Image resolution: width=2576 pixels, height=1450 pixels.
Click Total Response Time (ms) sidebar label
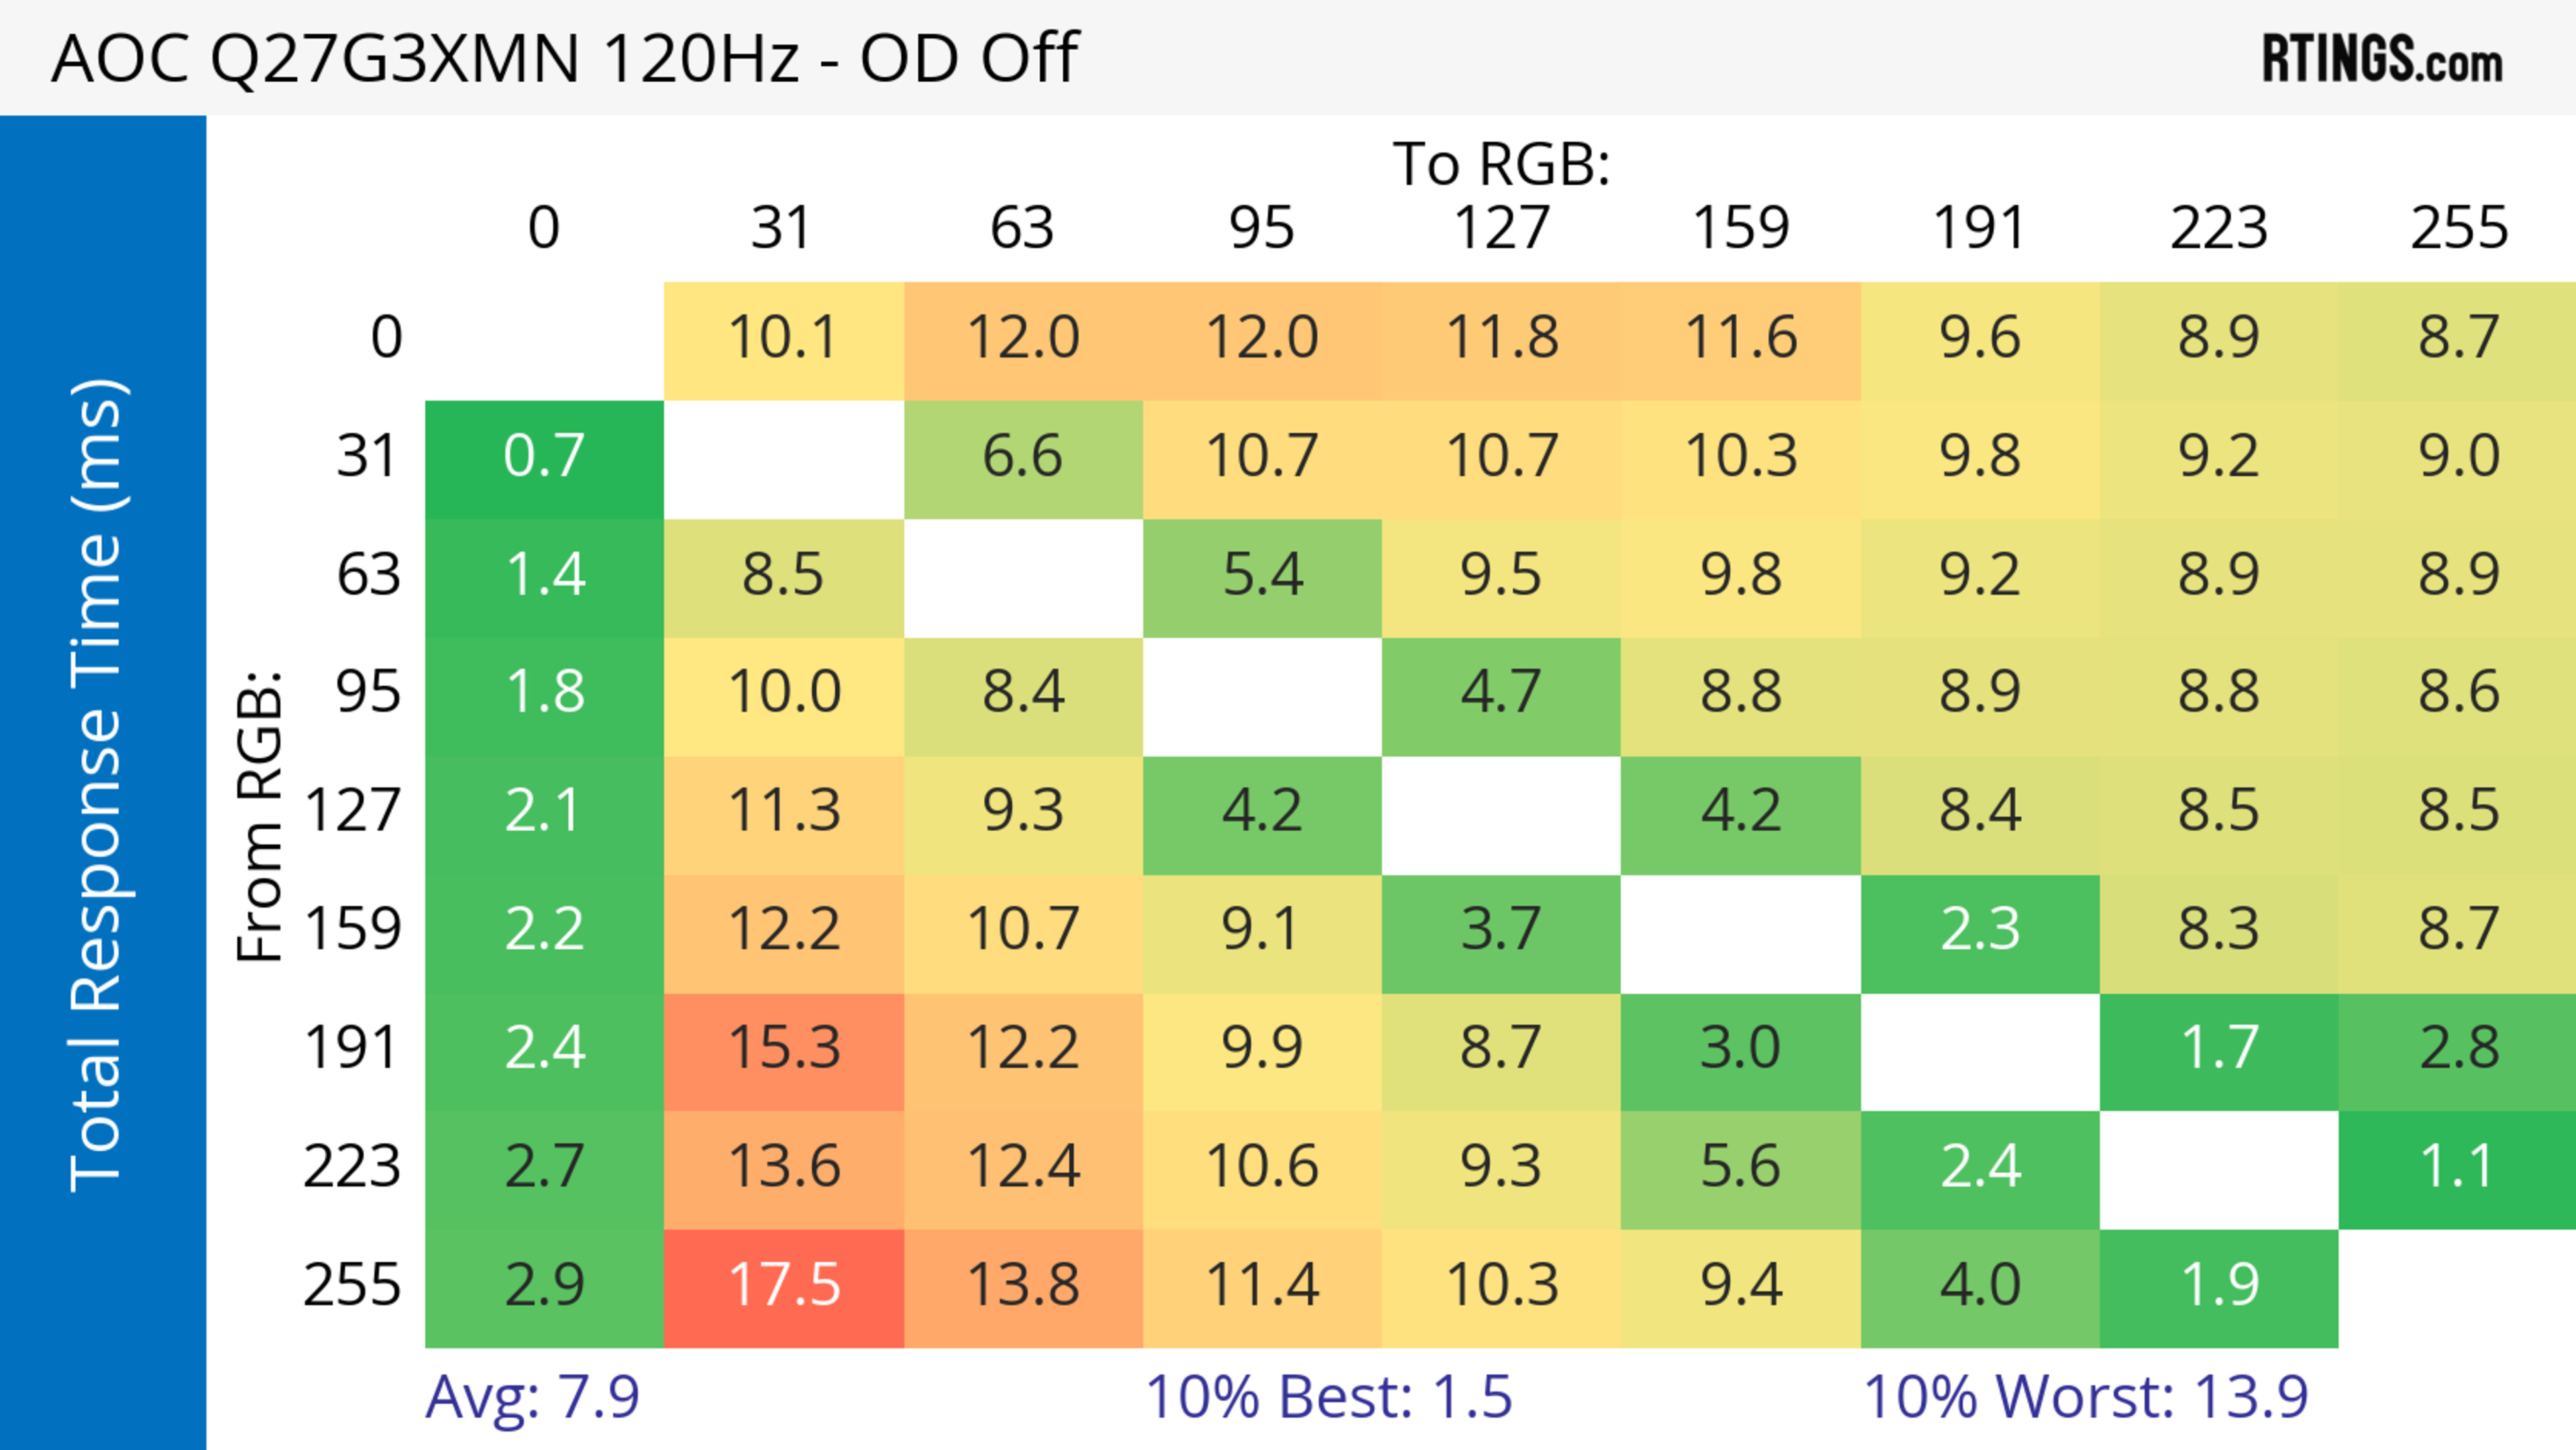coord(98,785)
